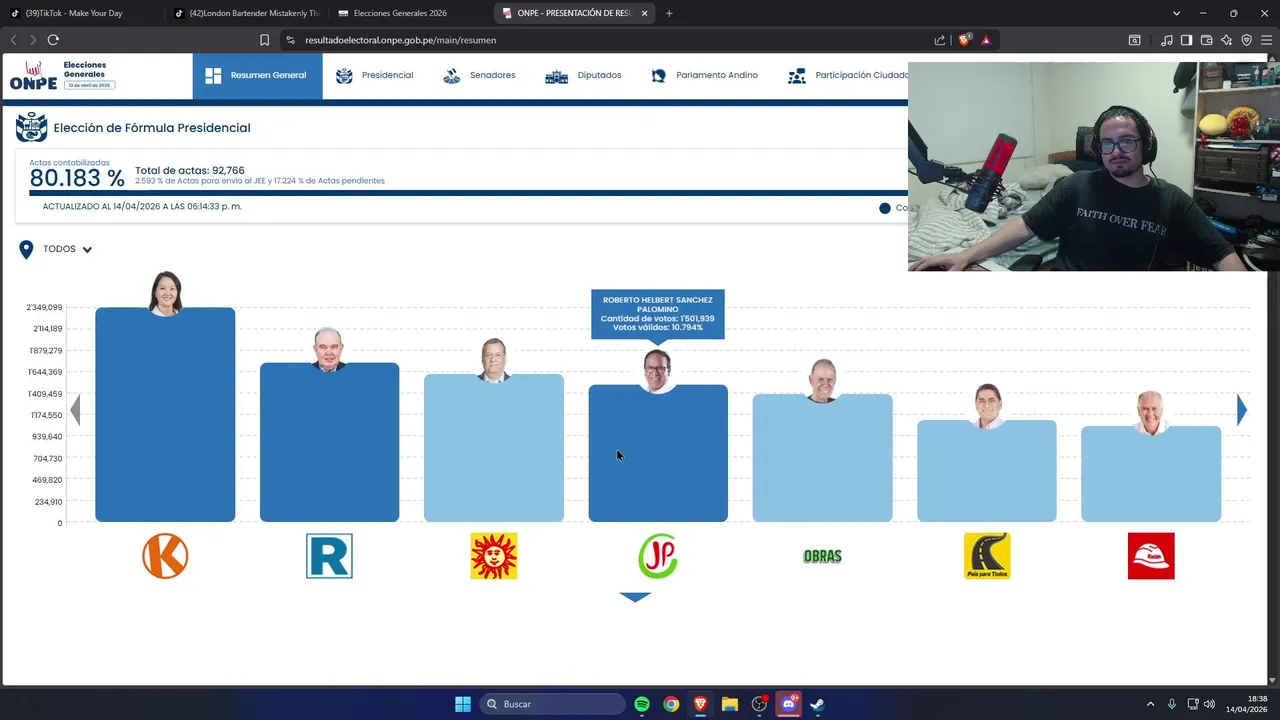This screenshot has height=720, width=1280.
Task: Open Brave Rewards triangle icon
Action: pos(986,40)
